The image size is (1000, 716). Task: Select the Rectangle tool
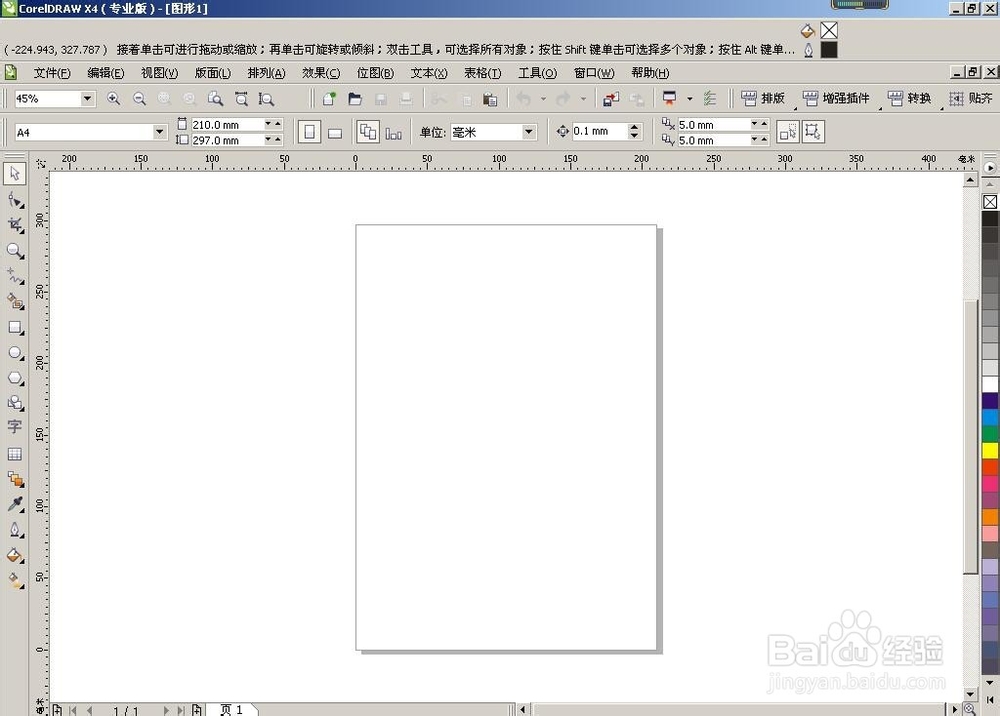click(15, 327)
